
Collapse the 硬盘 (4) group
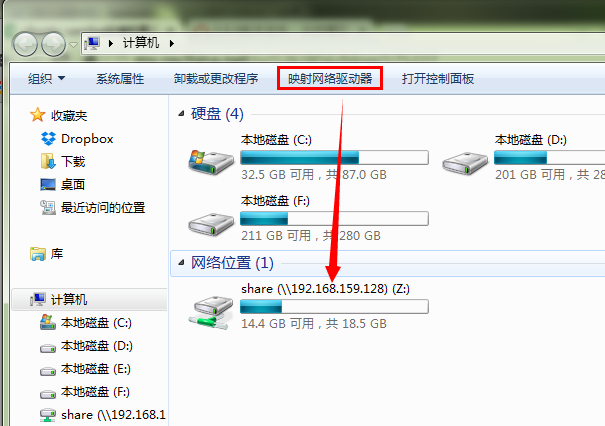[x=181, y=113]
